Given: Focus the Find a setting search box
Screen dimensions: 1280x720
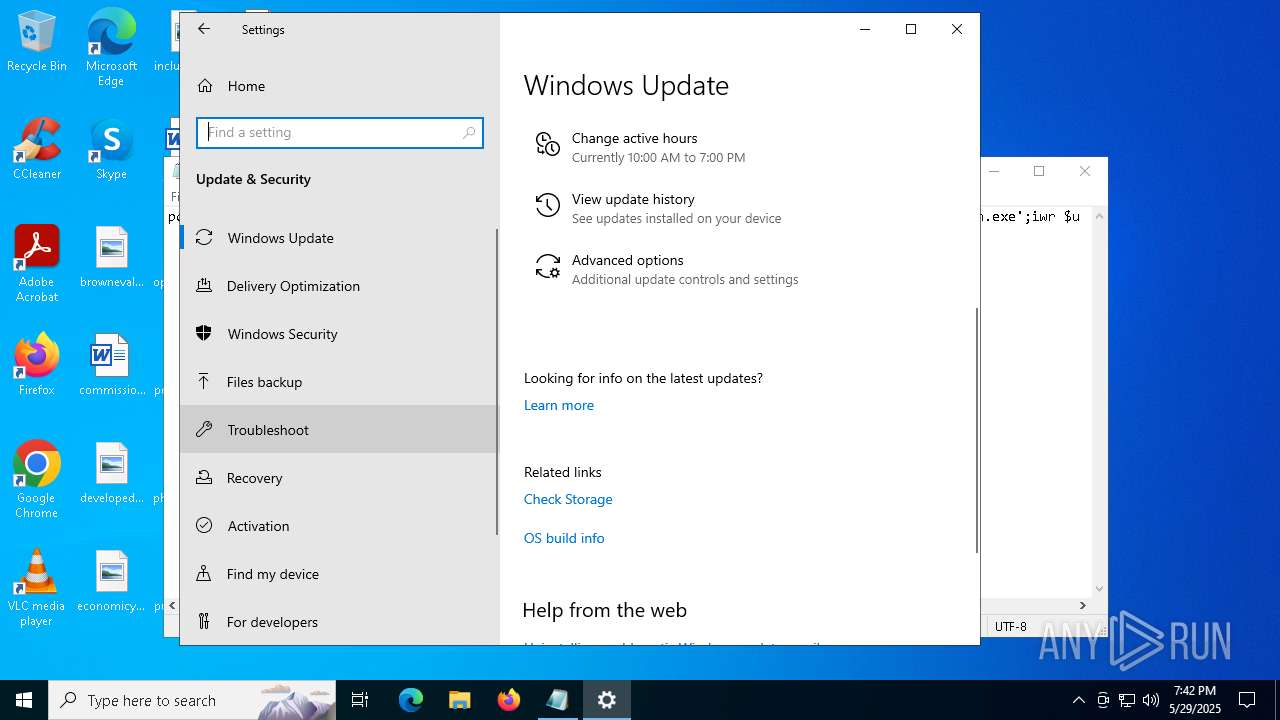Looking at the screenshot, I should click(x=340, y=132).
